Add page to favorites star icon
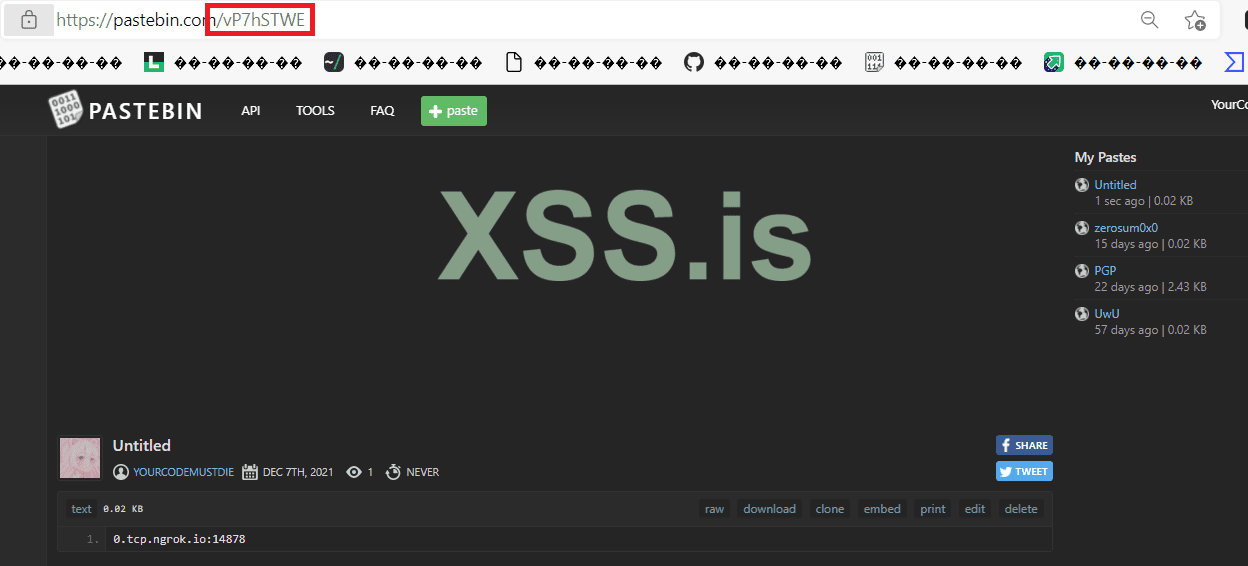 [1195, 20]
